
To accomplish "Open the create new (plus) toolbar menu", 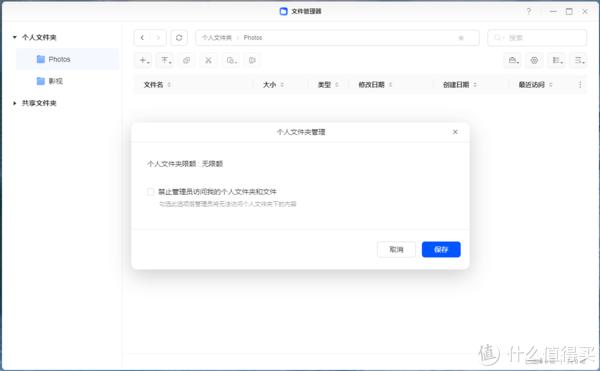I will pos(144,60).
